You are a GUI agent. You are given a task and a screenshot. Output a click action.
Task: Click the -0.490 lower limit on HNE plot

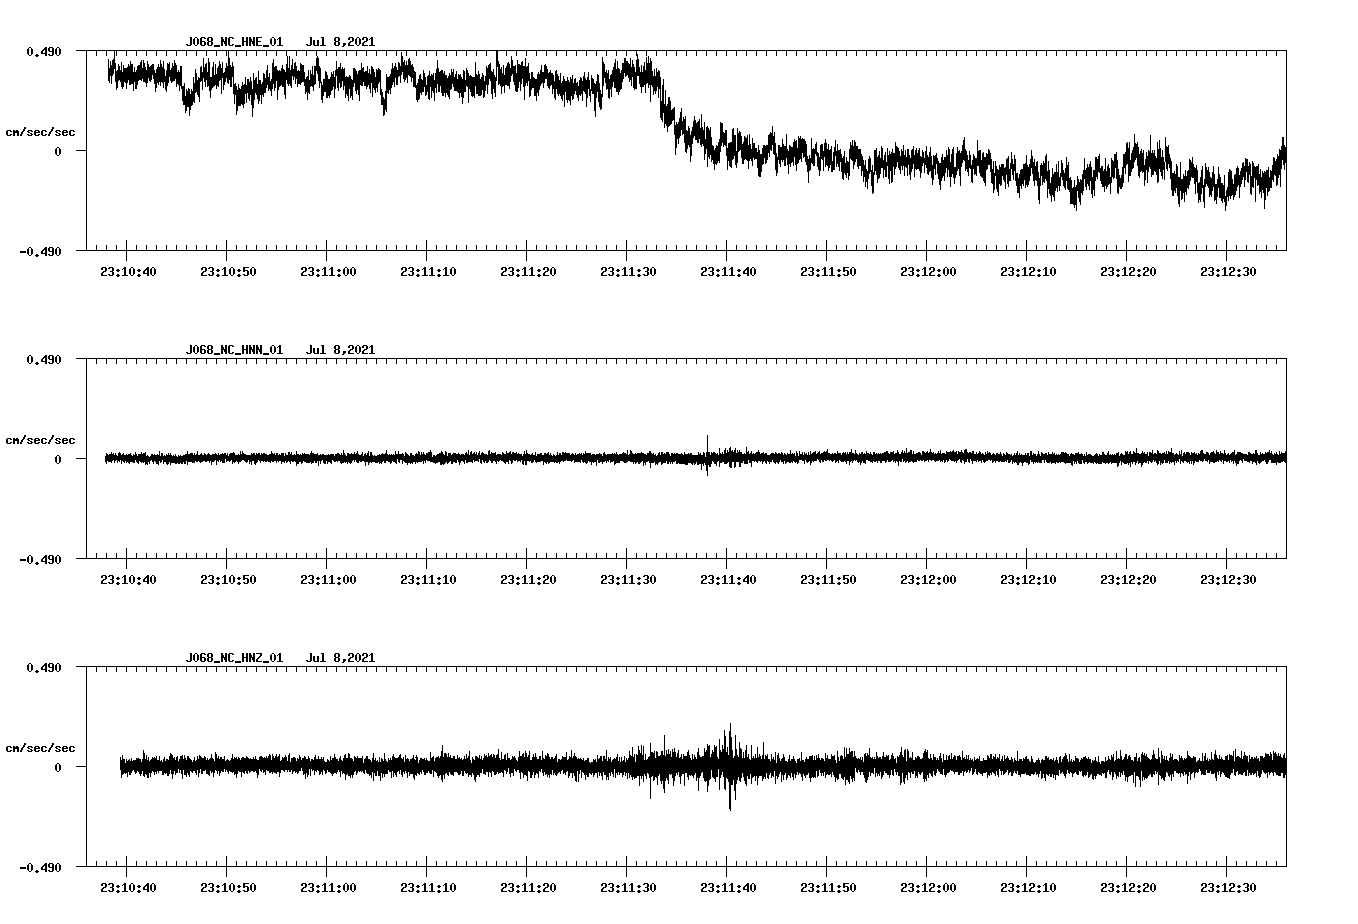click(x=41, y=251)
